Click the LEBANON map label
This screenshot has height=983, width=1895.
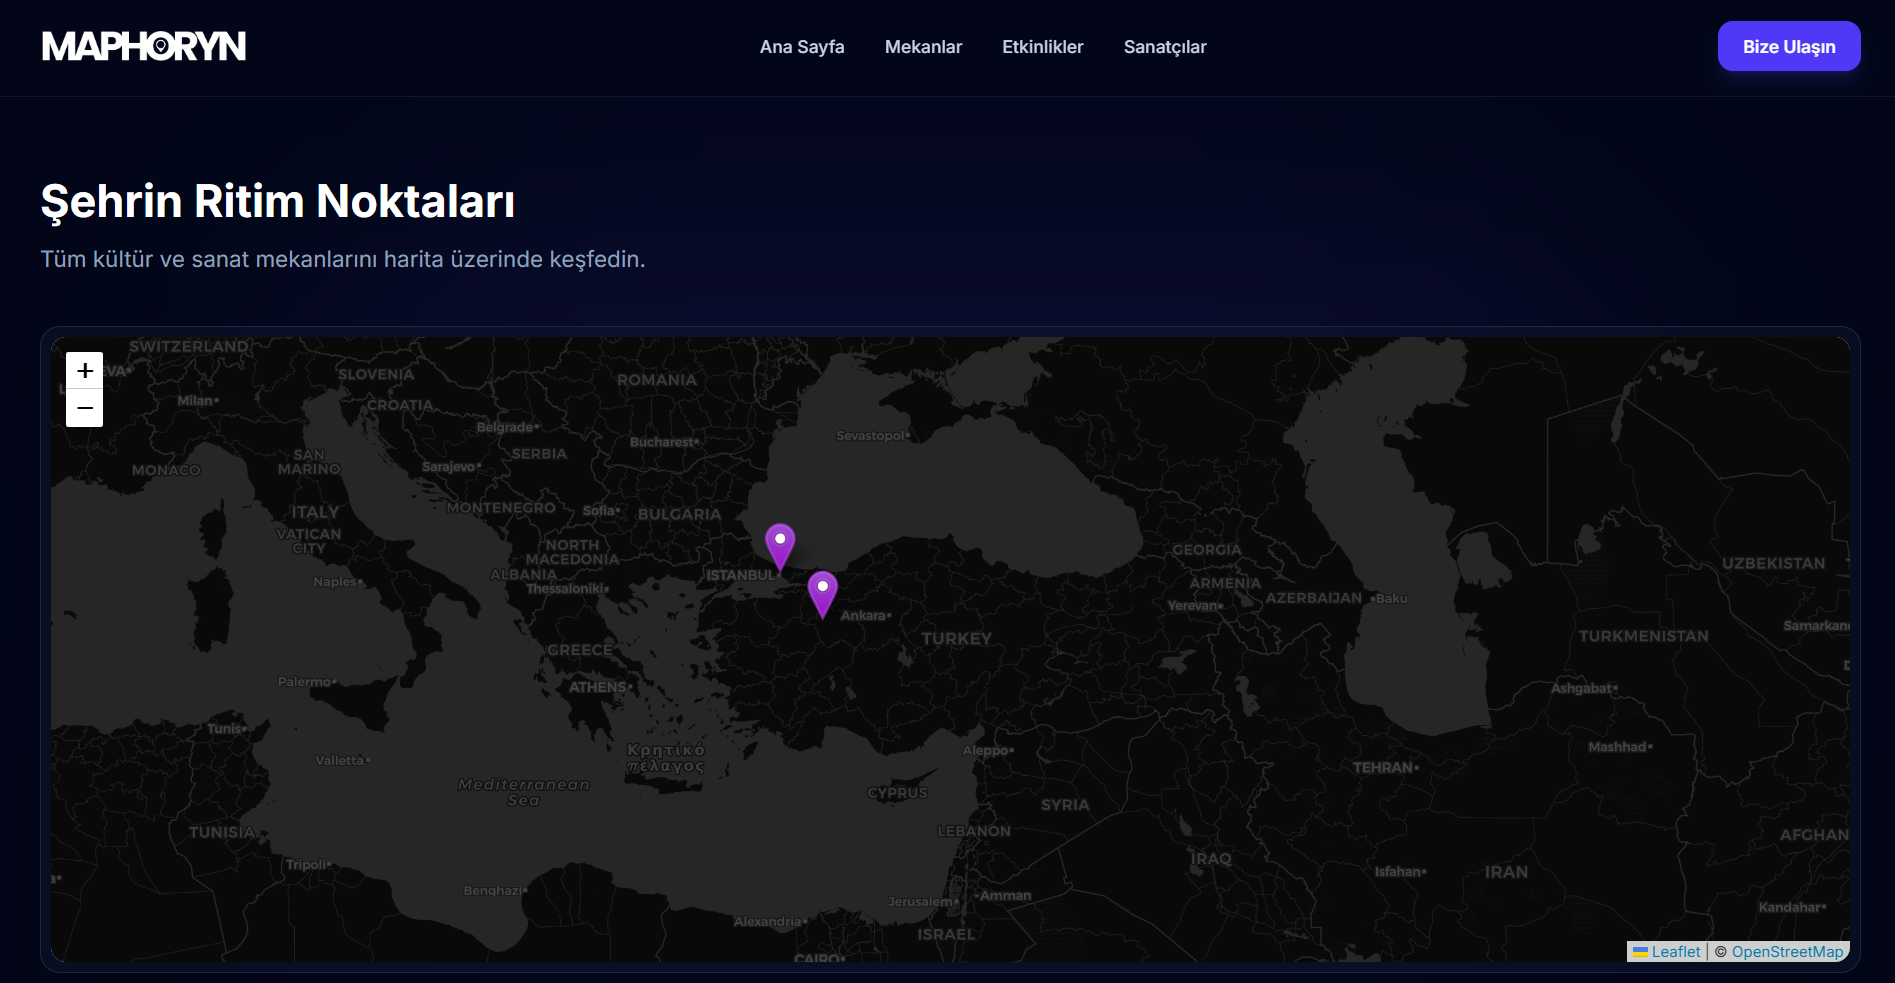(974, 831)
